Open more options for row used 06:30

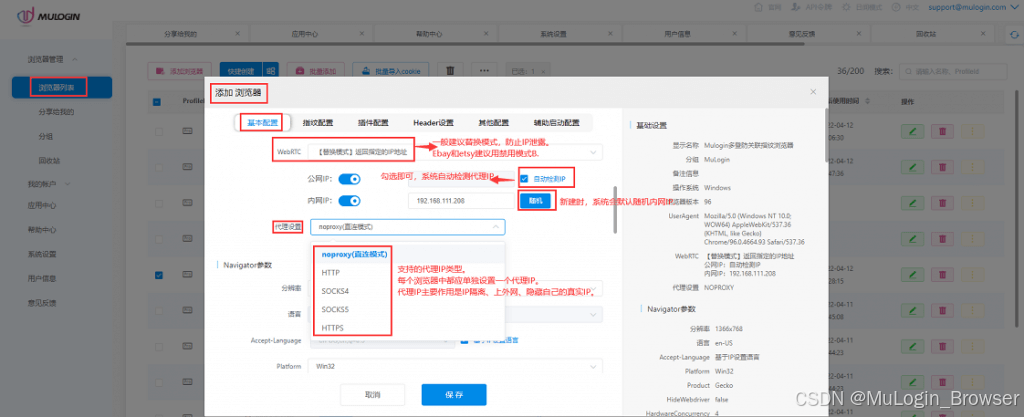tap(973, 131)
